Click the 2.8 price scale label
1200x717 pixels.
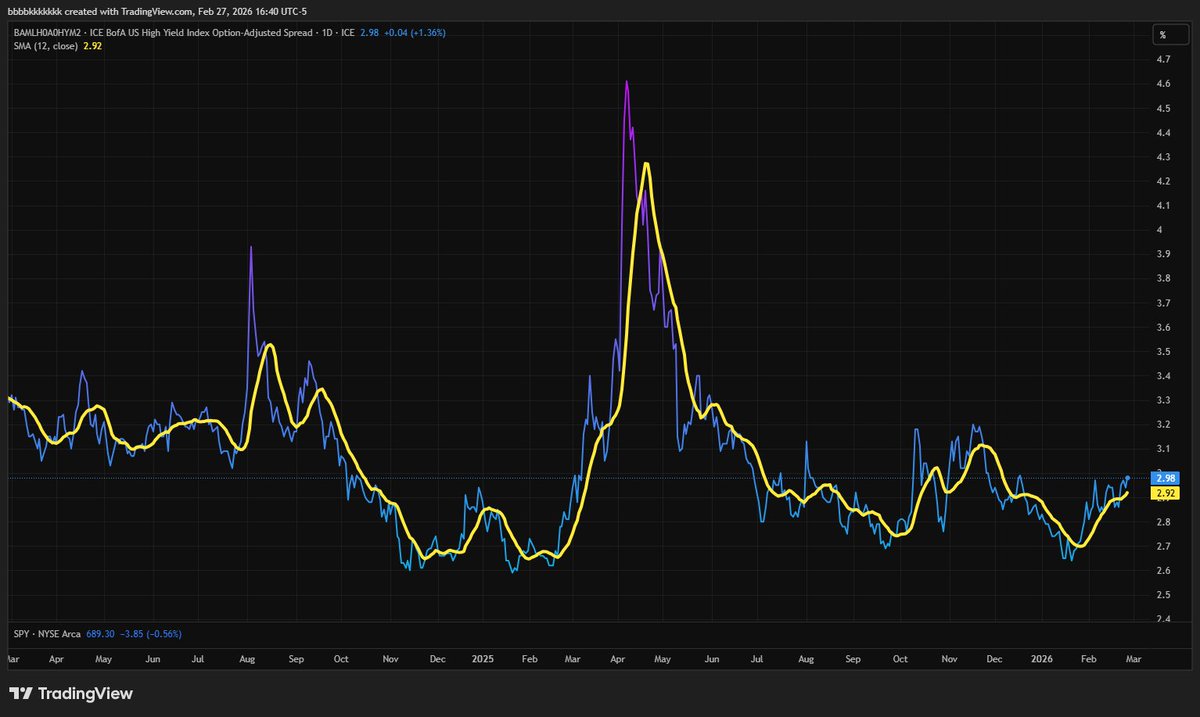1163,523
